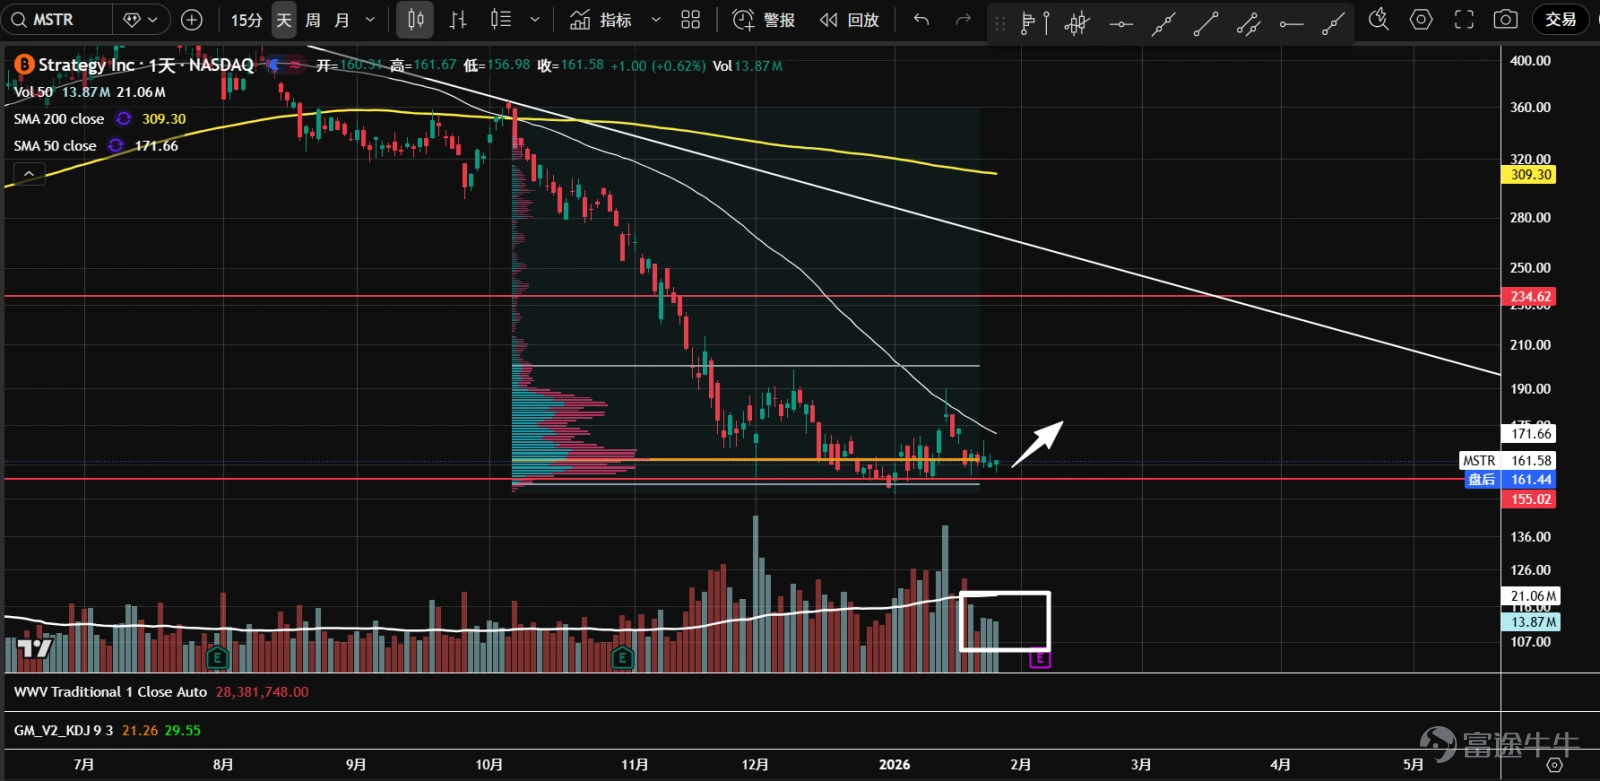
Task: Open the MSTR symbol search field
Action: point(57,19)
